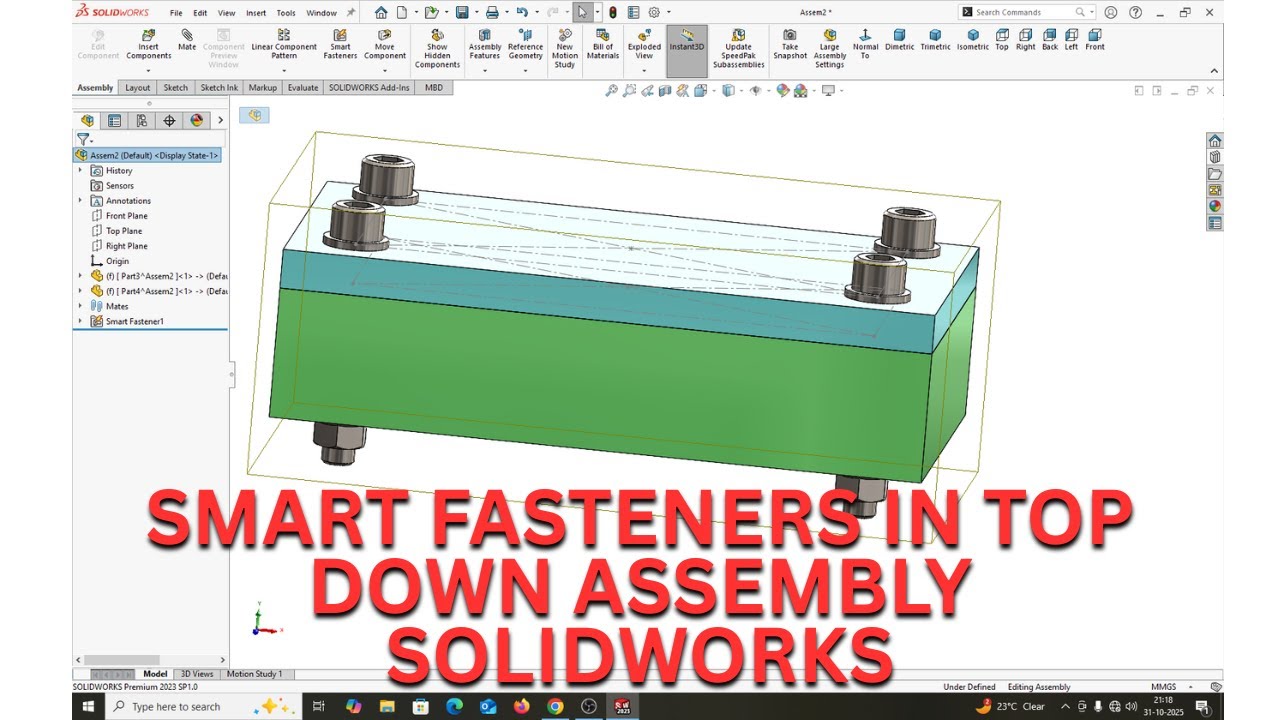The height and width of the screenshot is (720, 1280).
Task: Click the Save icon in quick toolbar
Action: pyautogui.click(x=461, y=12)
